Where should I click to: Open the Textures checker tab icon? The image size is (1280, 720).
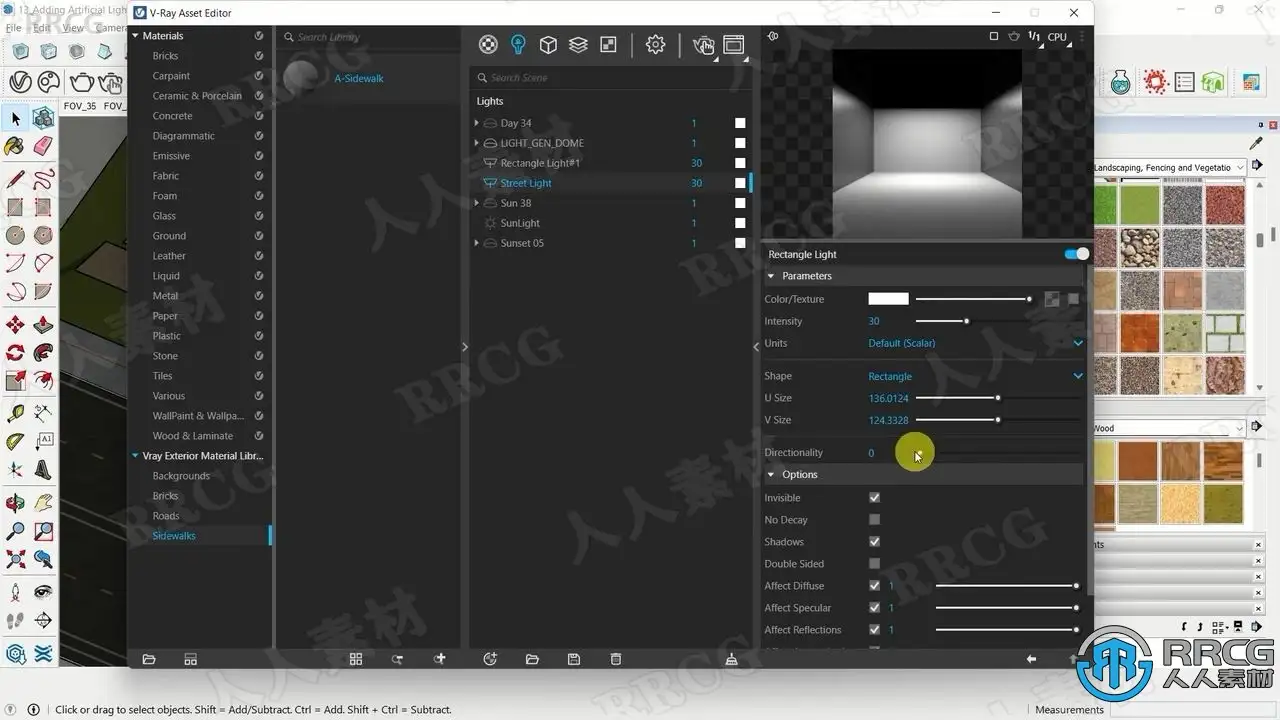tap(608, 44)
